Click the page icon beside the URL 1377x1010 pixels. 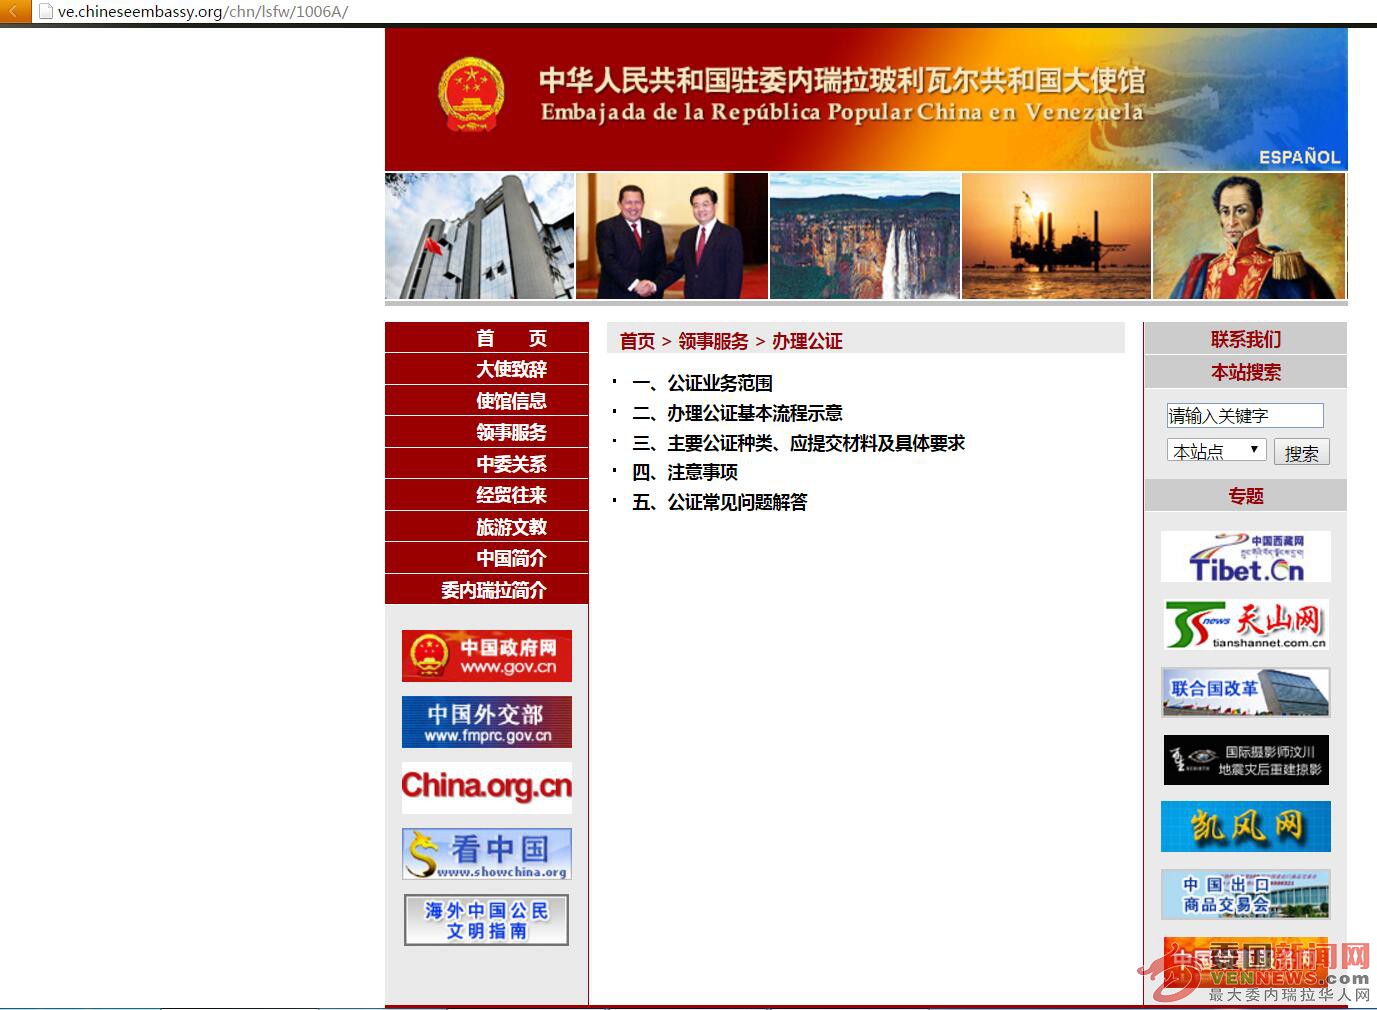click(x=45, y=12)
